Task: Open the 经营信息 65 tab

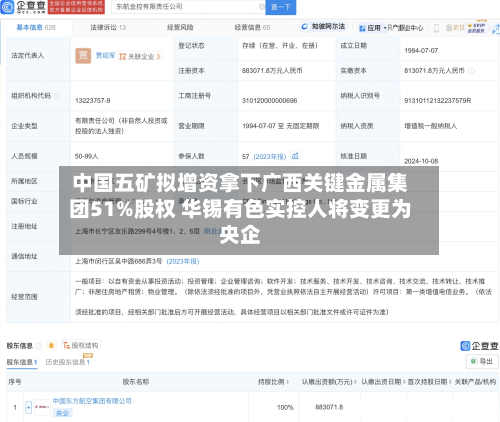Action: coord(252,27)
